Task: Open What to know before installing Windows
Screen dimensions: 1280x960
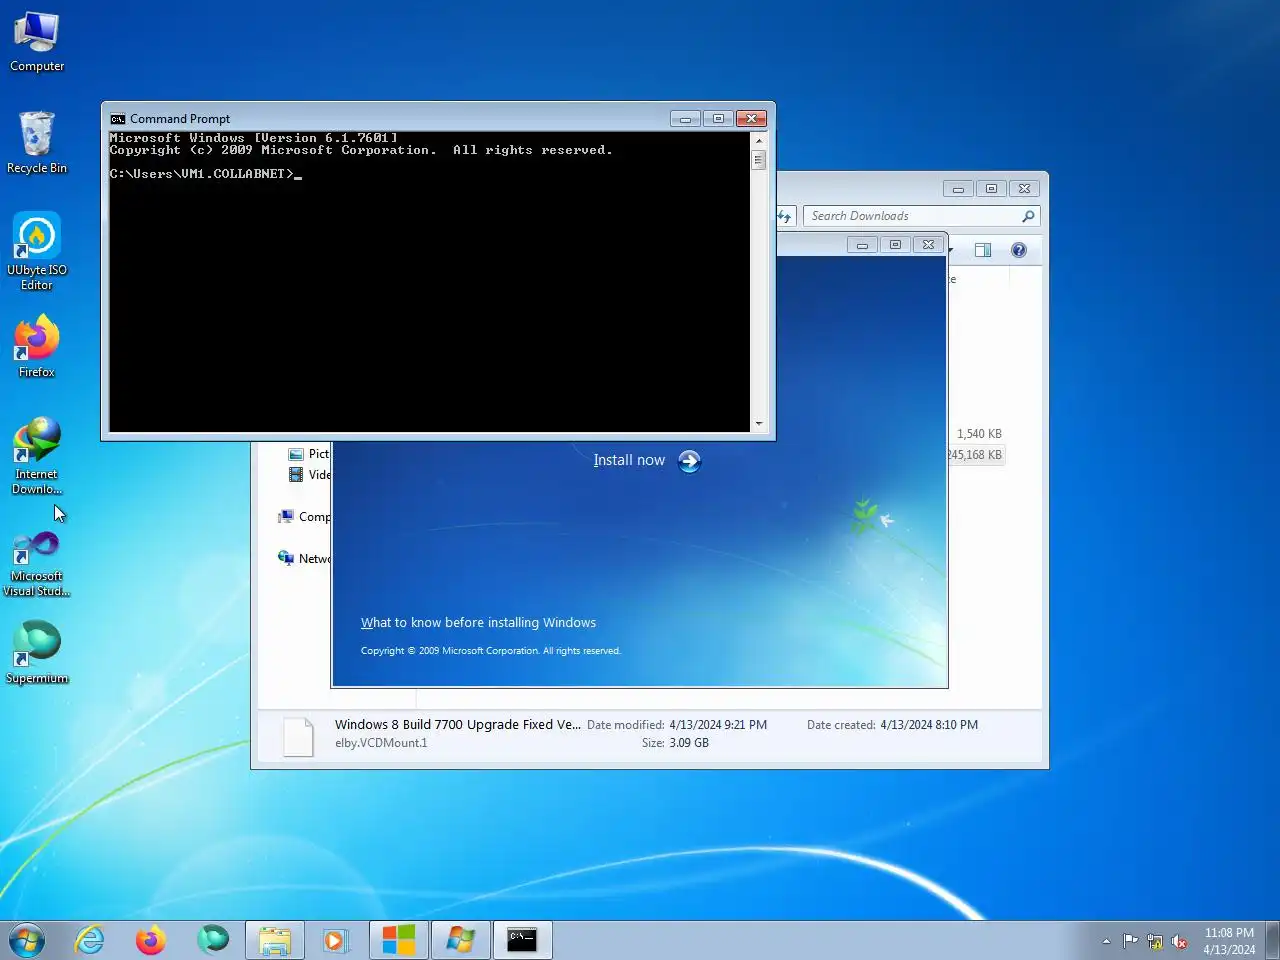Action: coord(478,622)
